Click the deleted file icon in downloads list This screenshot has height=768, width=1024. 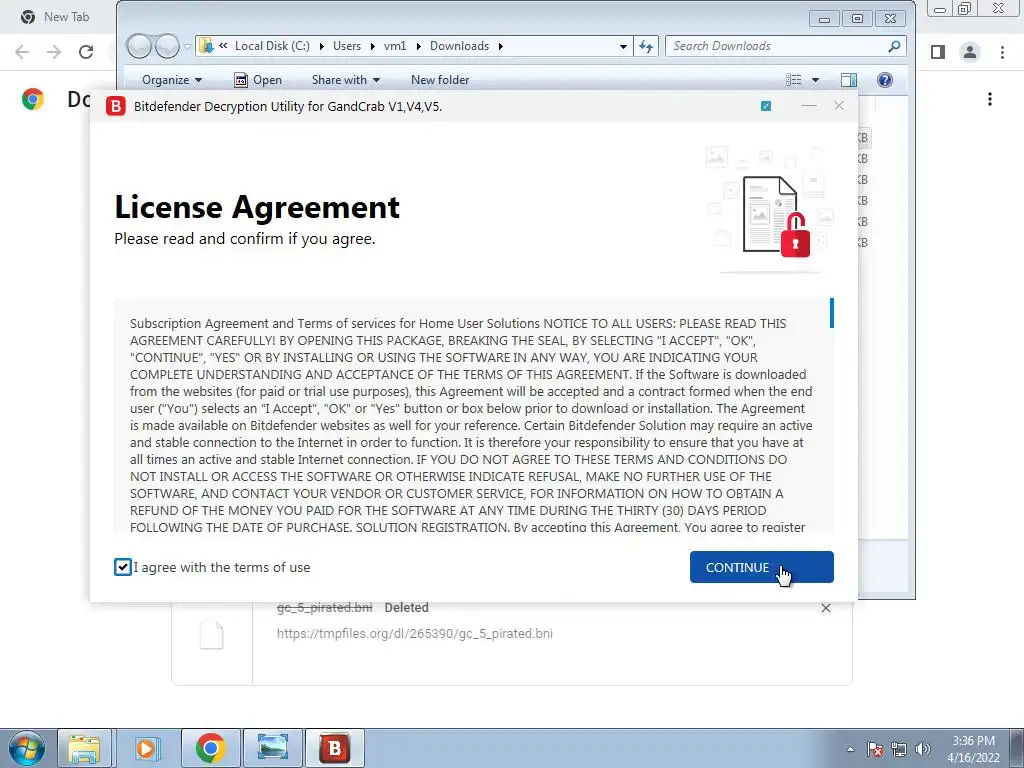point(212,635)
